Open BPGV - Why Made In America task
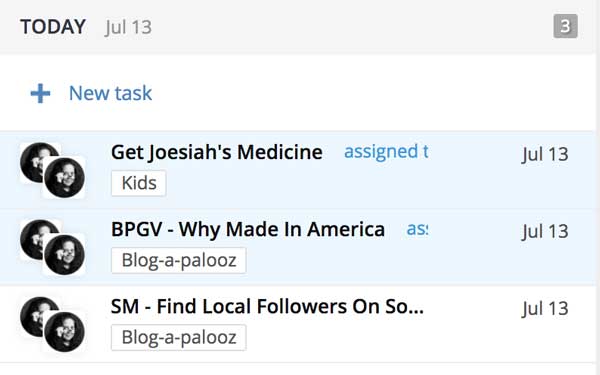The width and height of the screenshot is (600, 375). coord(248,230)
